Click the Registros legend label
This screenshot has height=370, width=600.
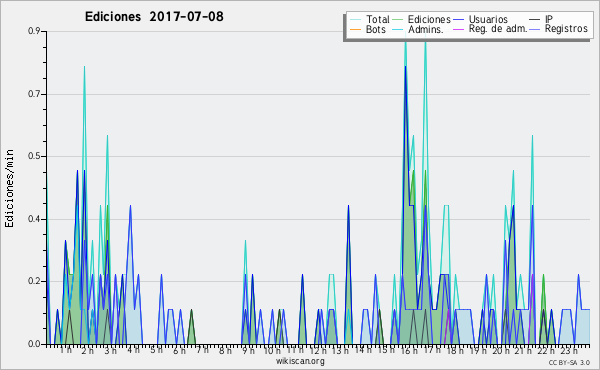(x=566, y=29)
